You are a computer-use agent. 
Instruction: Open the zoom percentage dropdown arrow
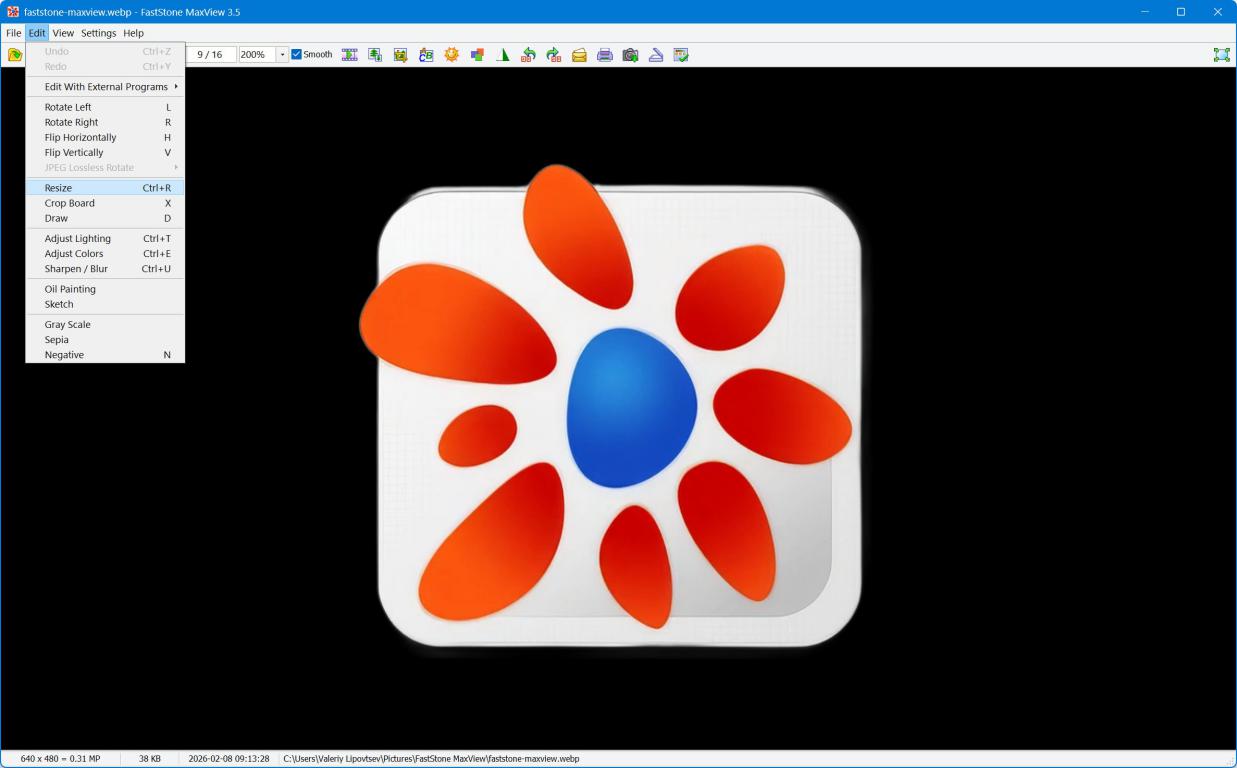[x=282, y=55]
